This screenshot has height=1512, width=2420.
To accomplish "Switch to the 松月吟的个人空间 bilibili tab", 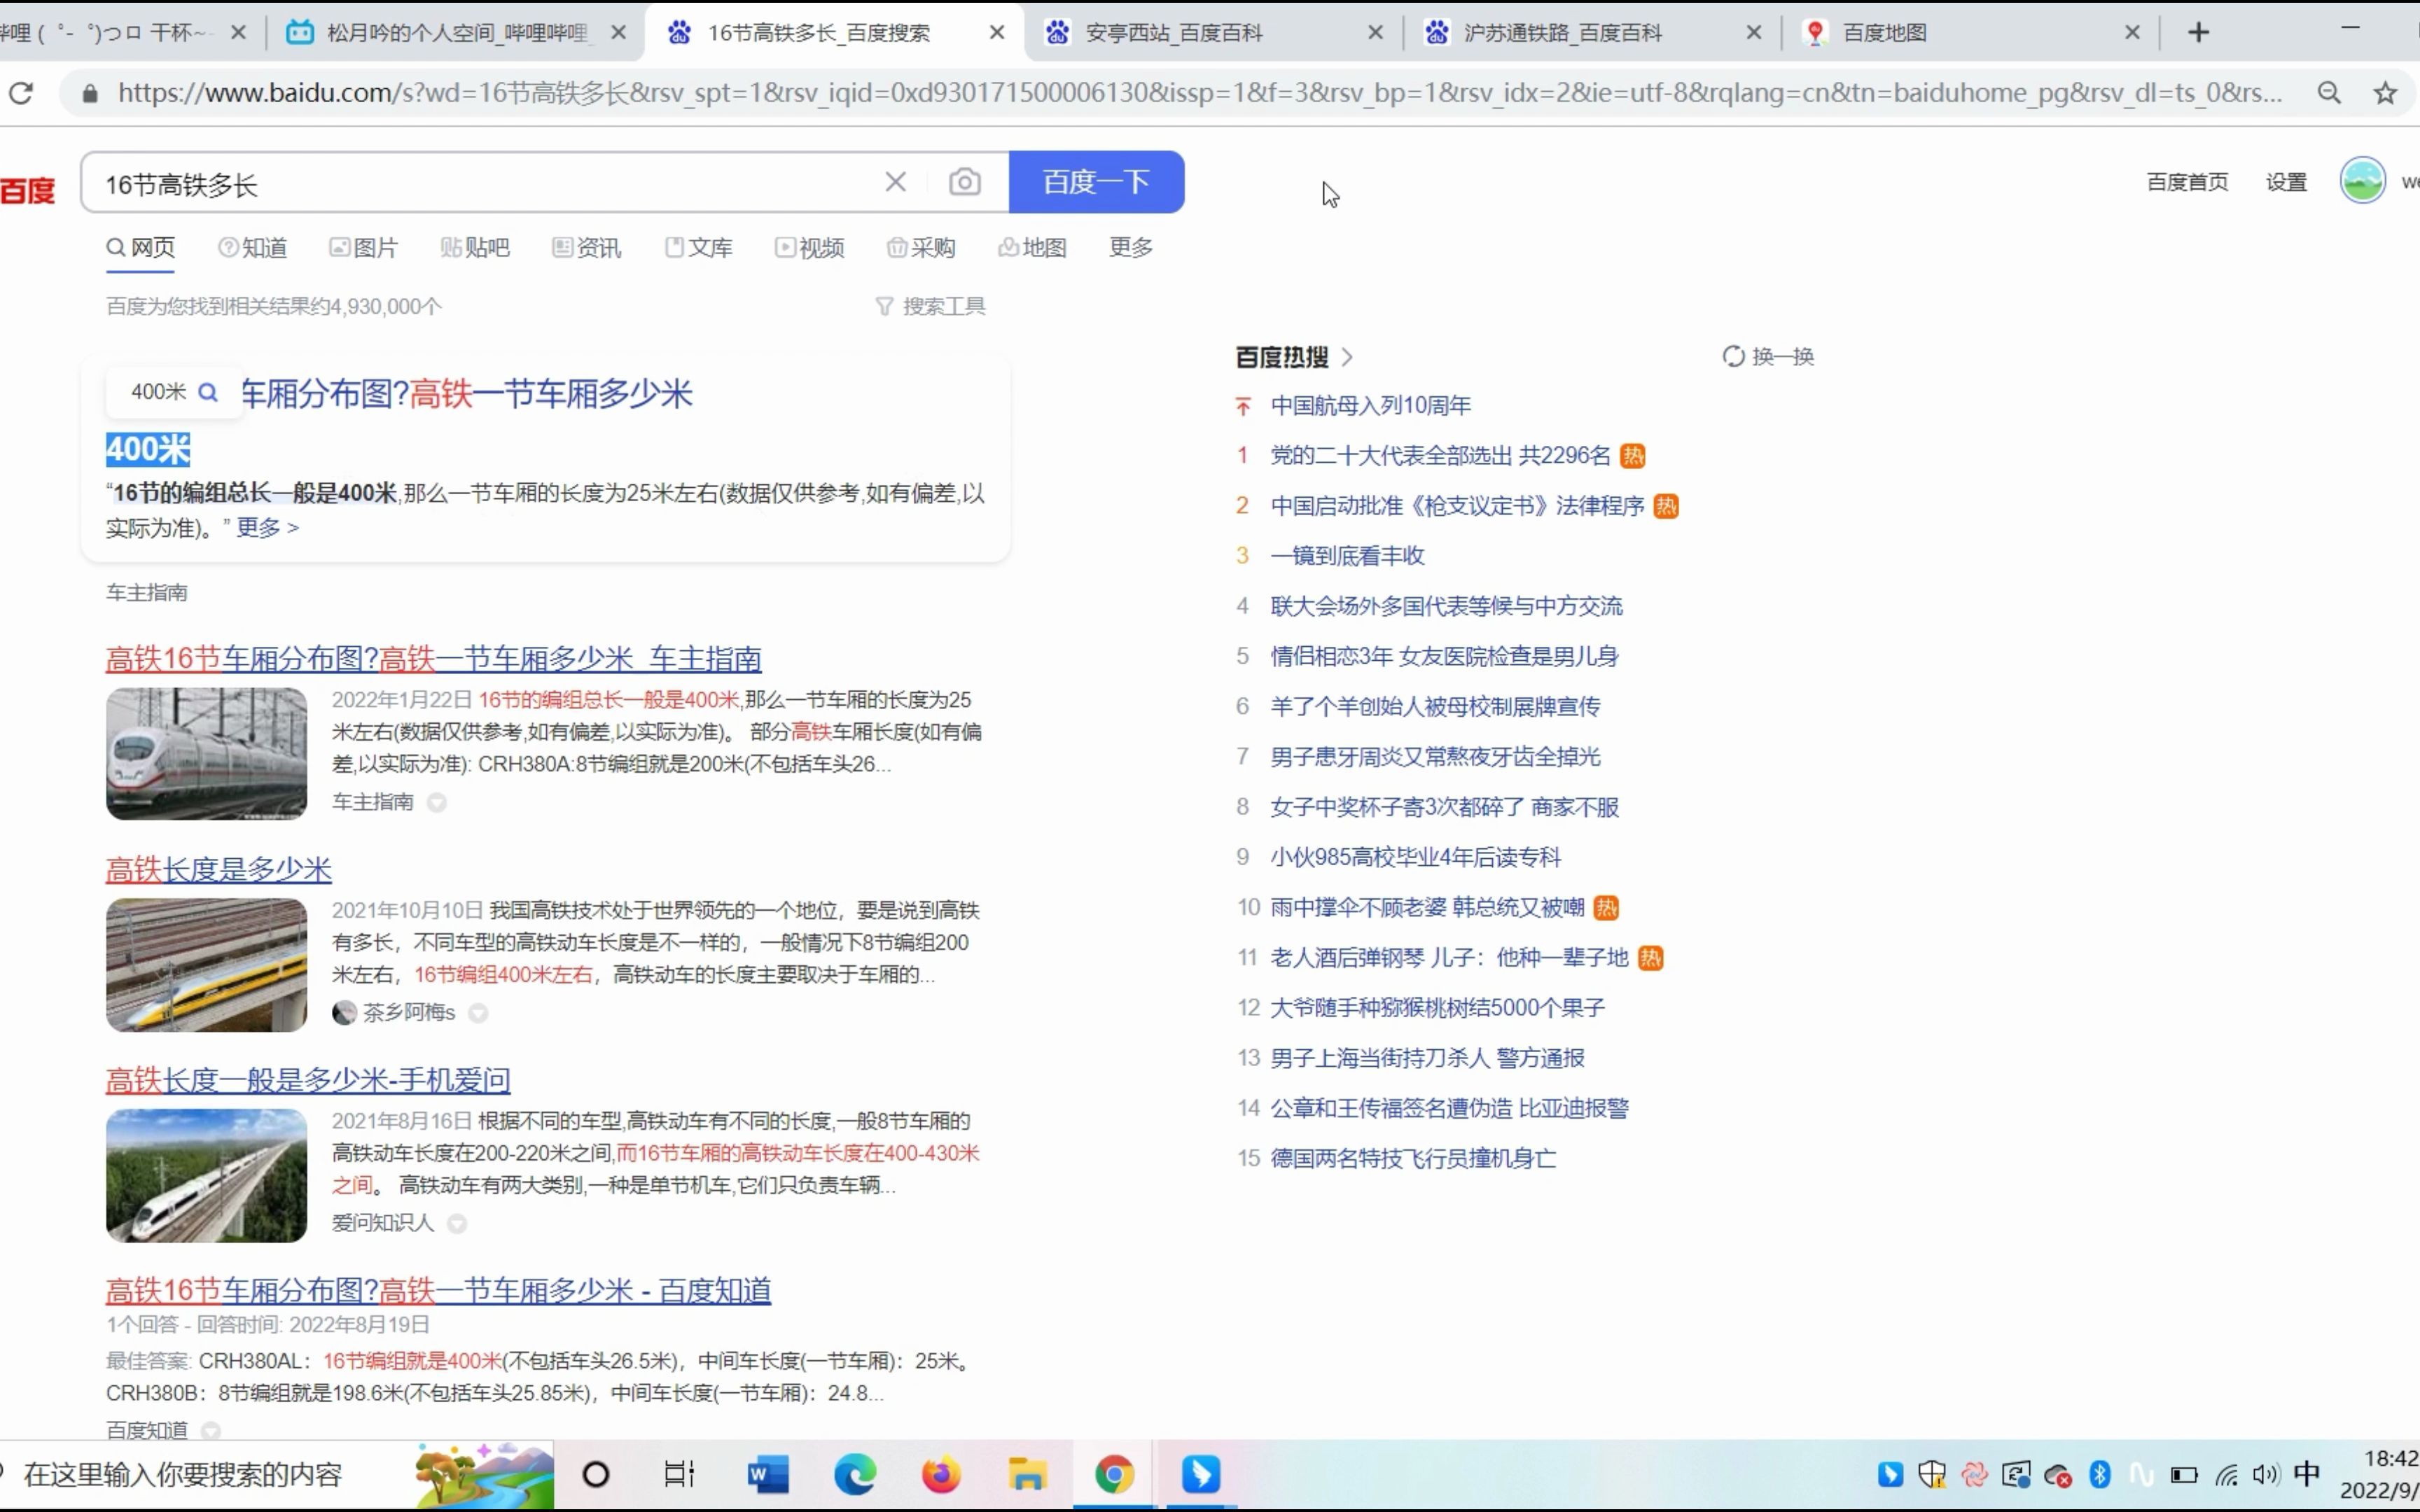I will pyautogui.click(x=456, y=33).
